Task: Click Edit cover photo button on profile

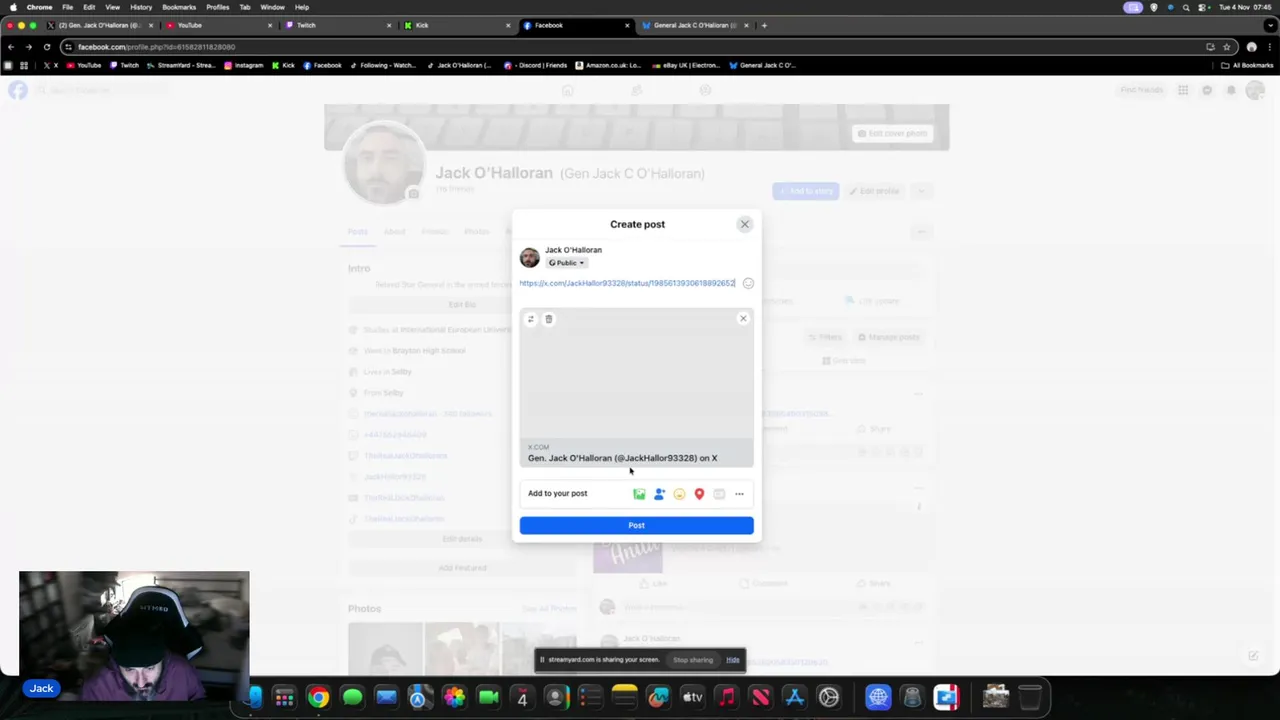Action: pyautogui.click(x=892, y=133)
